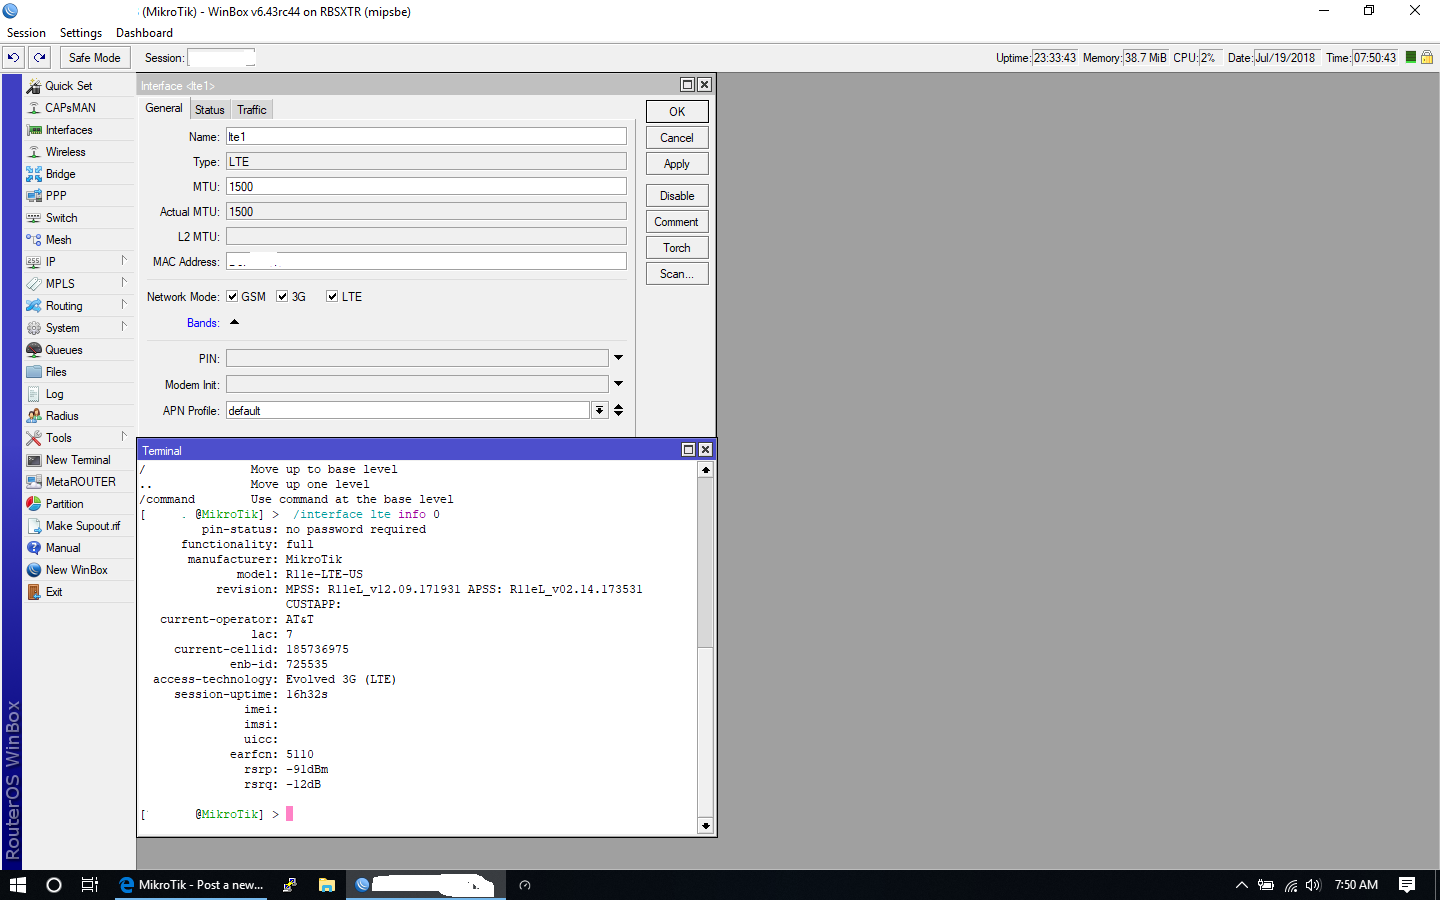Open MetaROUTER icon in sidebar

[34, 482]
